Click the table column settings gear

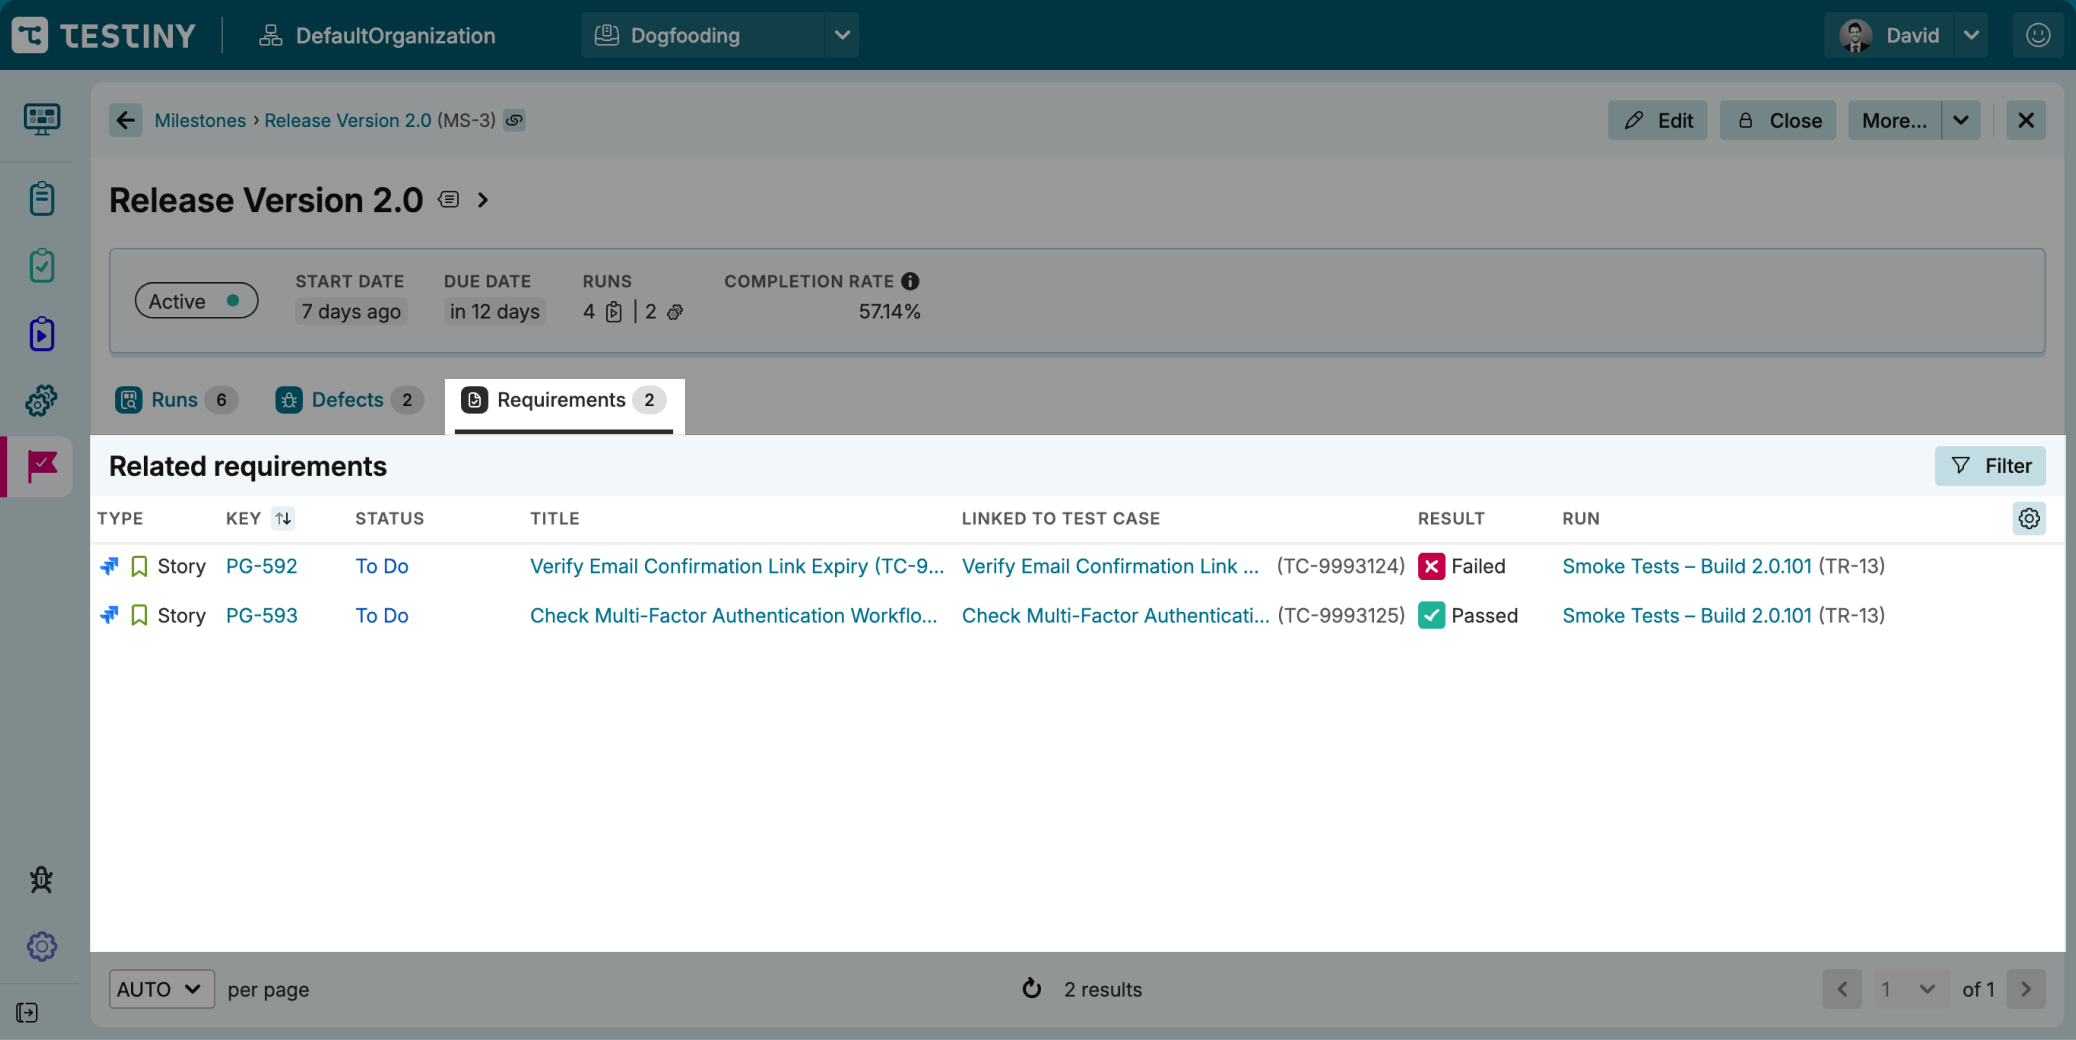pos(2028,518)
